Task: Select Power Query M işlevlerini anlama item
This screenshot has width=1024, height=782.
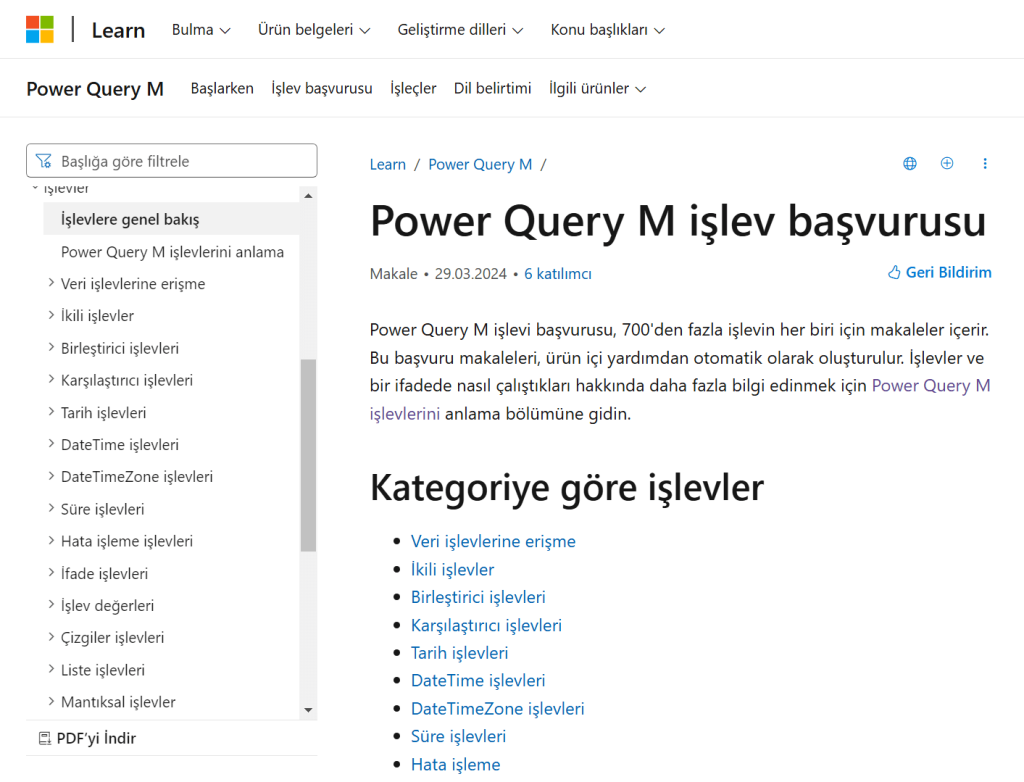Action: point(172,252)
